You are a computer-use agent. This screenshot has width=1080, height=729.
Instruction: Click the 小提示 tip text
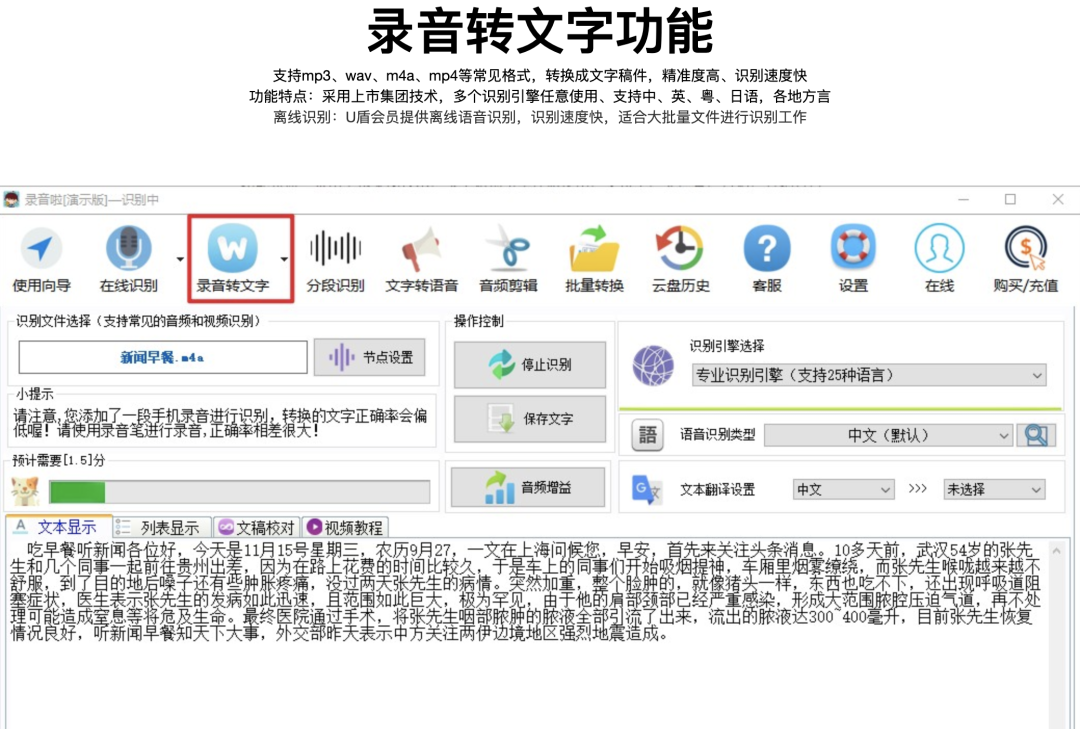click(220, 423)
